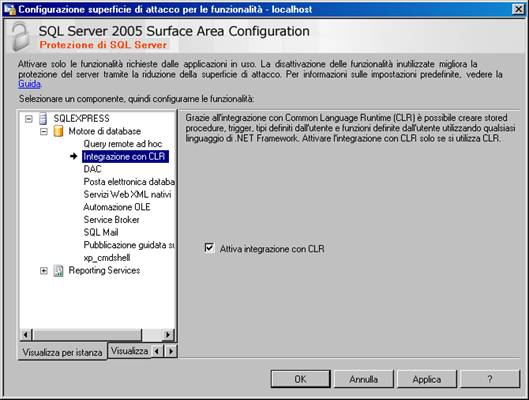Select Integrazione con CLR item
This screenshot has width=529, height=400.
click(x=125, y=156)
